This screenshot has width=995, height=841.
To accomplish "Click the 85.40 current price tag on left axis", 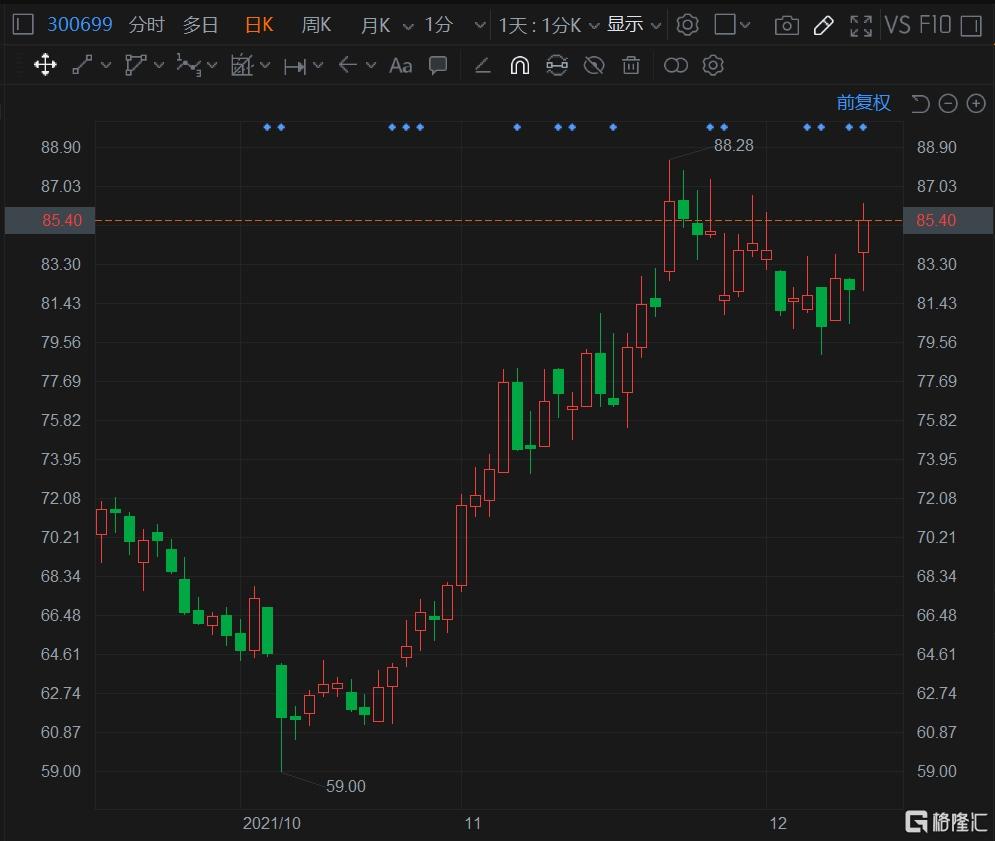I will tap(50, 220).
